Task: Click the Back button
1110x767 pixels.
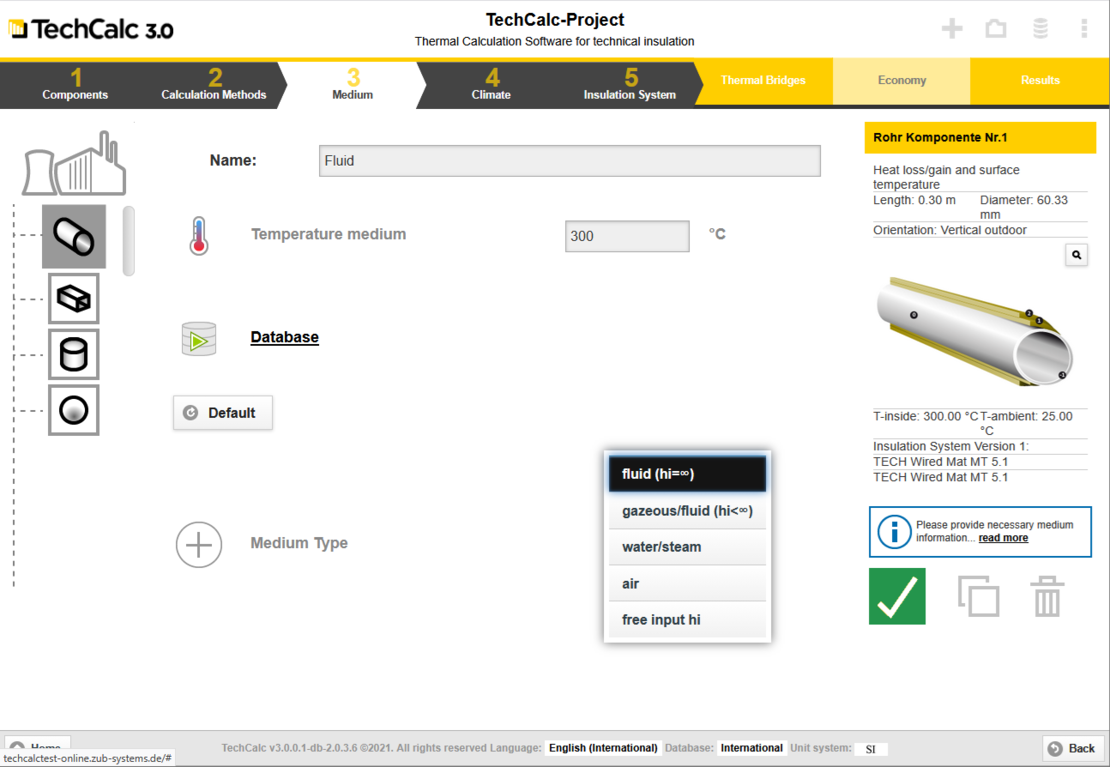Action: 1072,749
